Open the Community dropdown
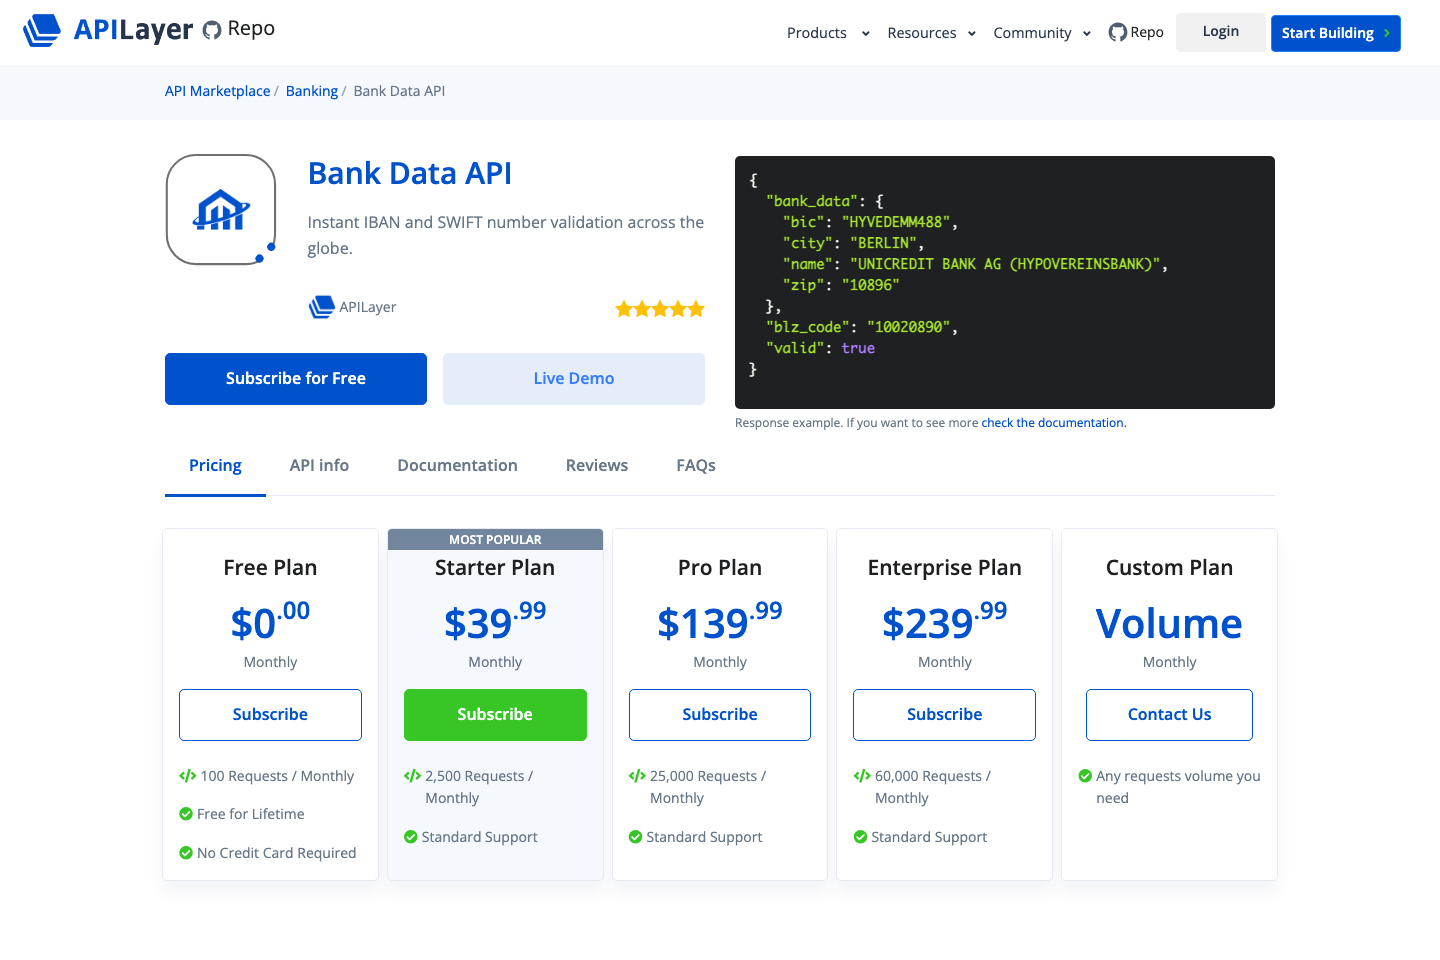 1031,32
